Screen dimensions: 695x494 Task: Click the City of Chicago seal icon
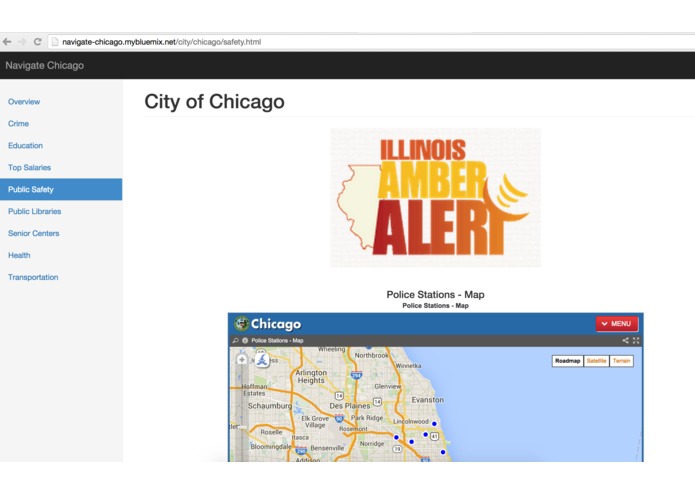242,324
